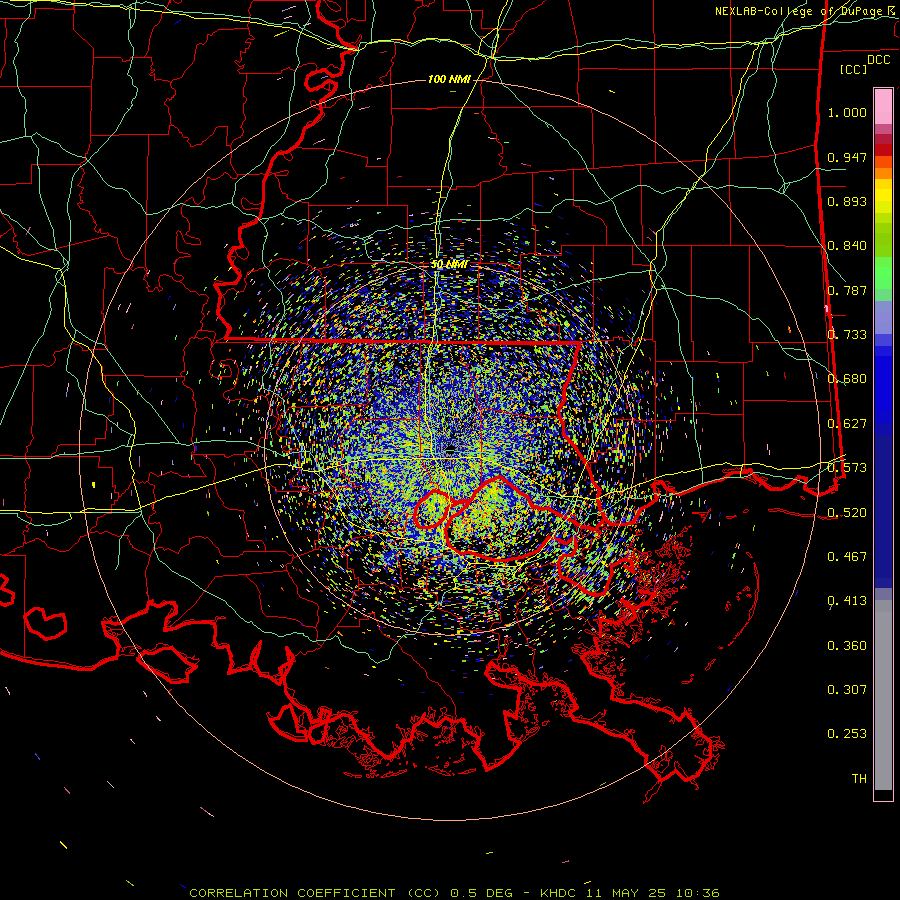Click the 0.307 value on the scale
The image size is (900, 900).
(847, 690)
